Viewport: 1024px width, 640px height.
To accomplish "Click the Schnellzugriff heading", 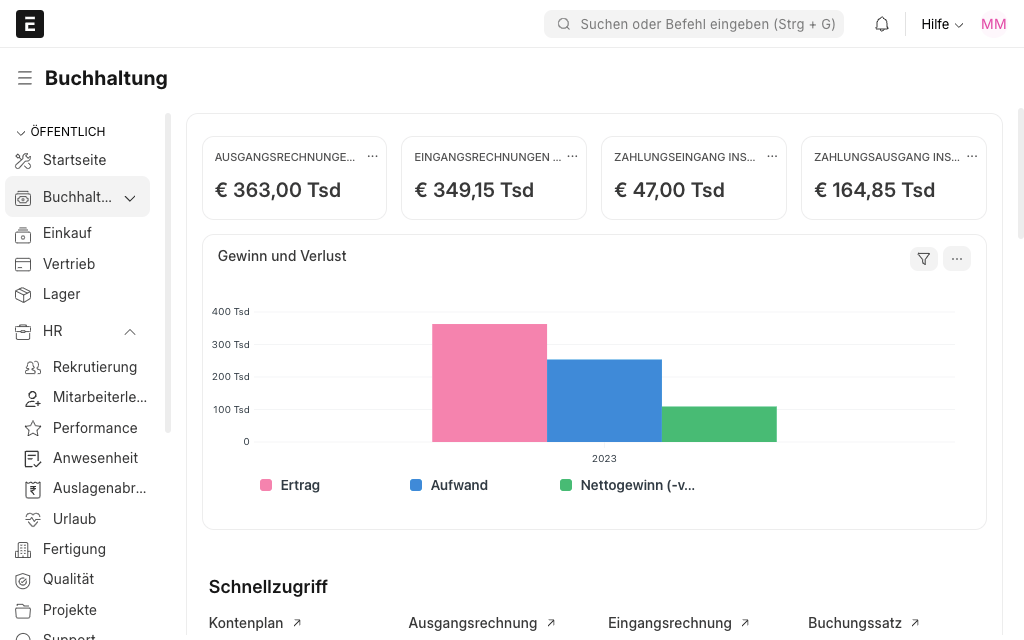I will (x=268, y=586).
